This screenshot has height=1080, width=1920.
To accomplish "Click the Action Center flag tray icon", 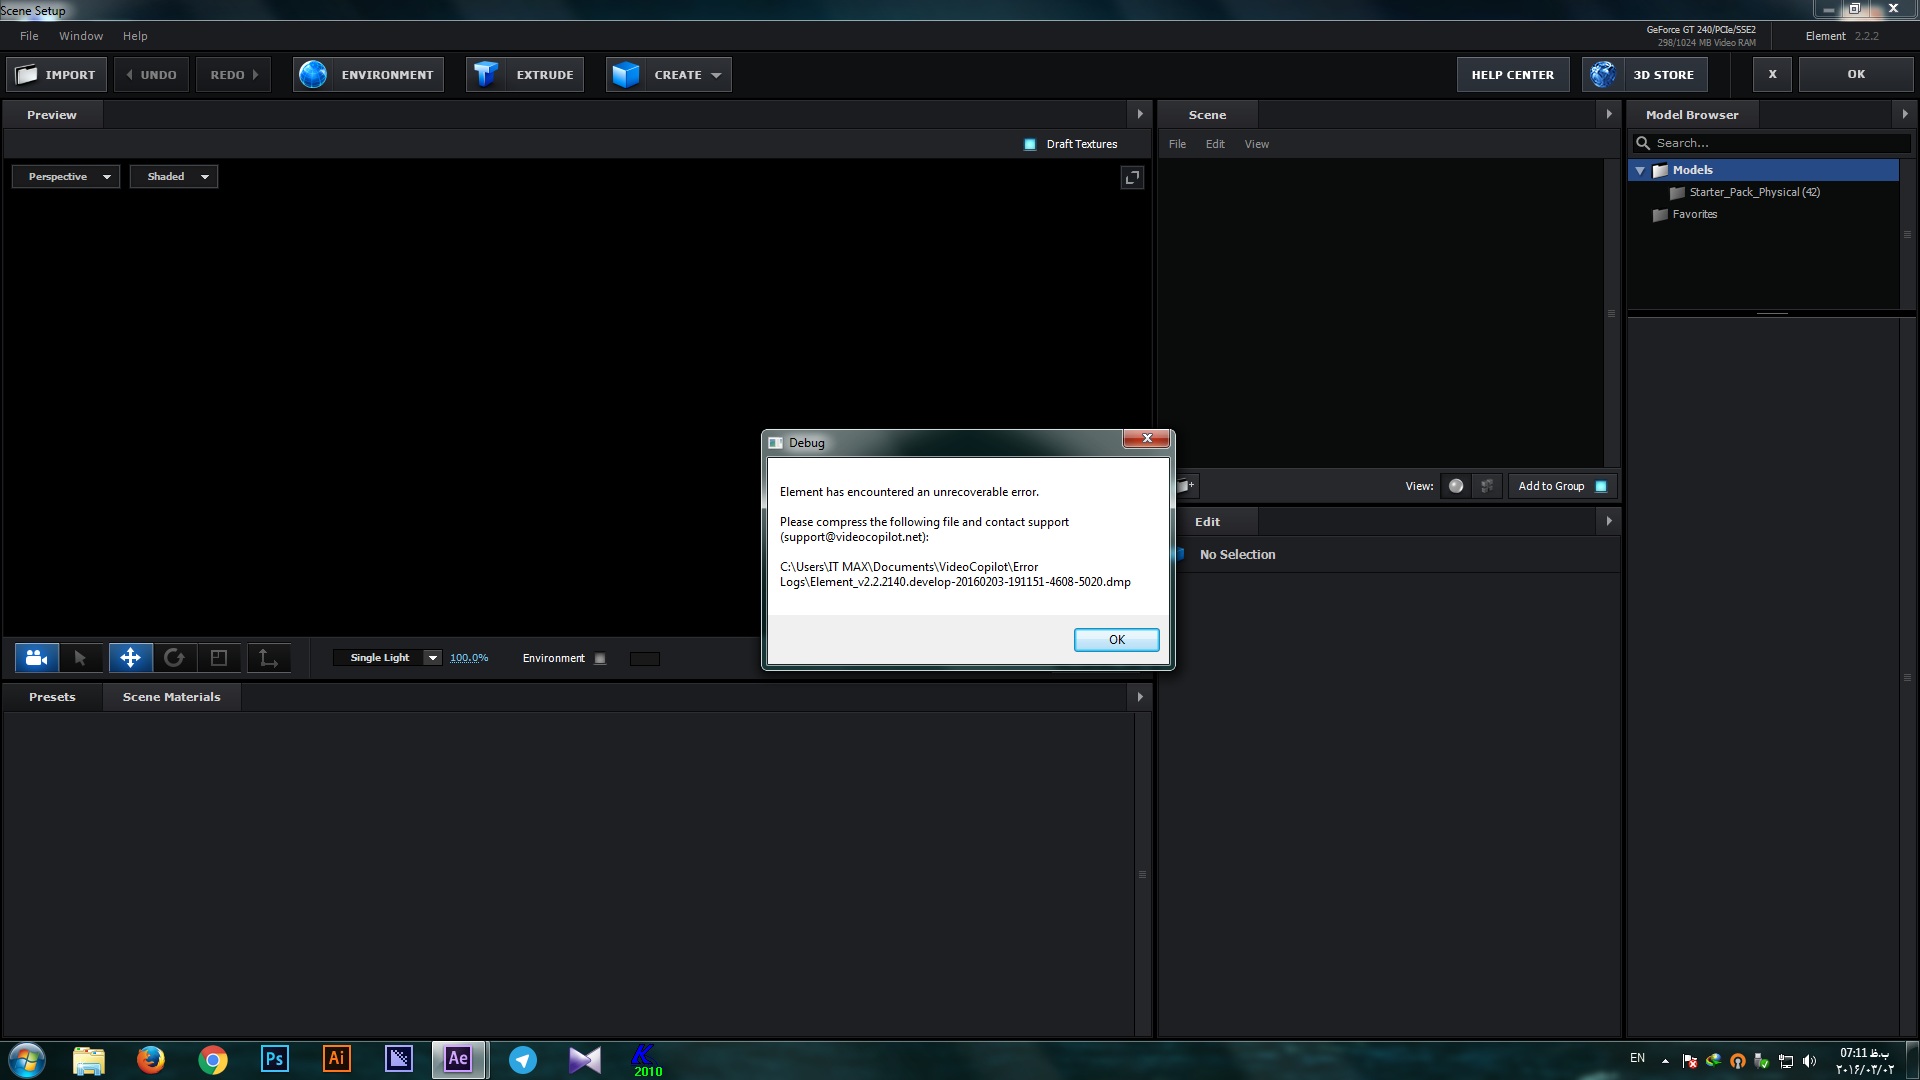I will (1690, 1061).
